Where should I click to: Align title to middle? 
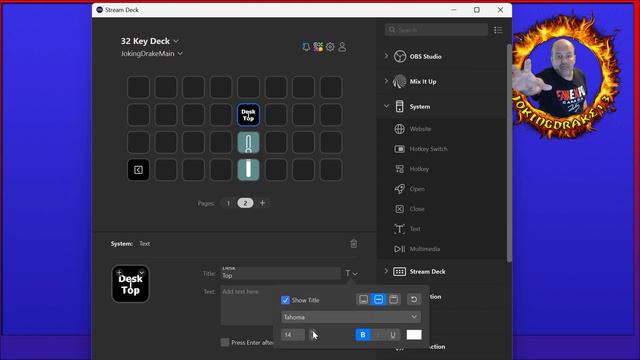point(378,300)
